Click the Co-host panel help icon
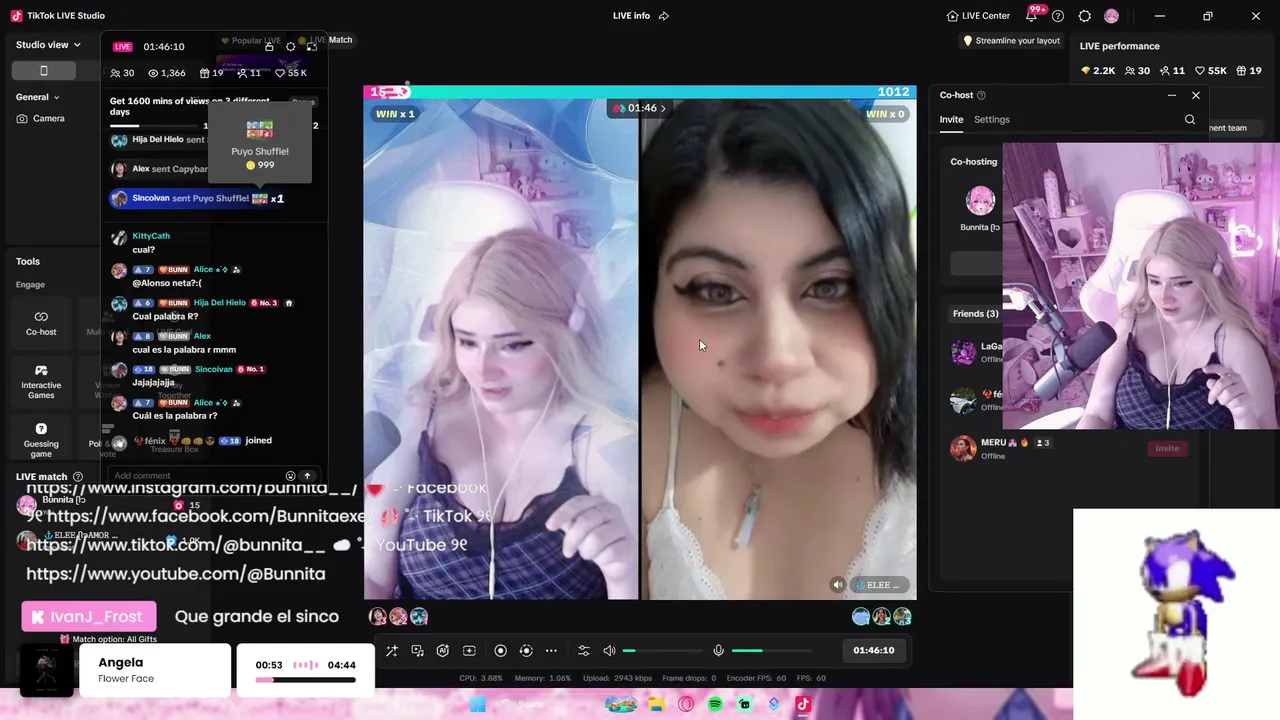Viewport: 1280px width, 720px height. (x=981, y=95)
